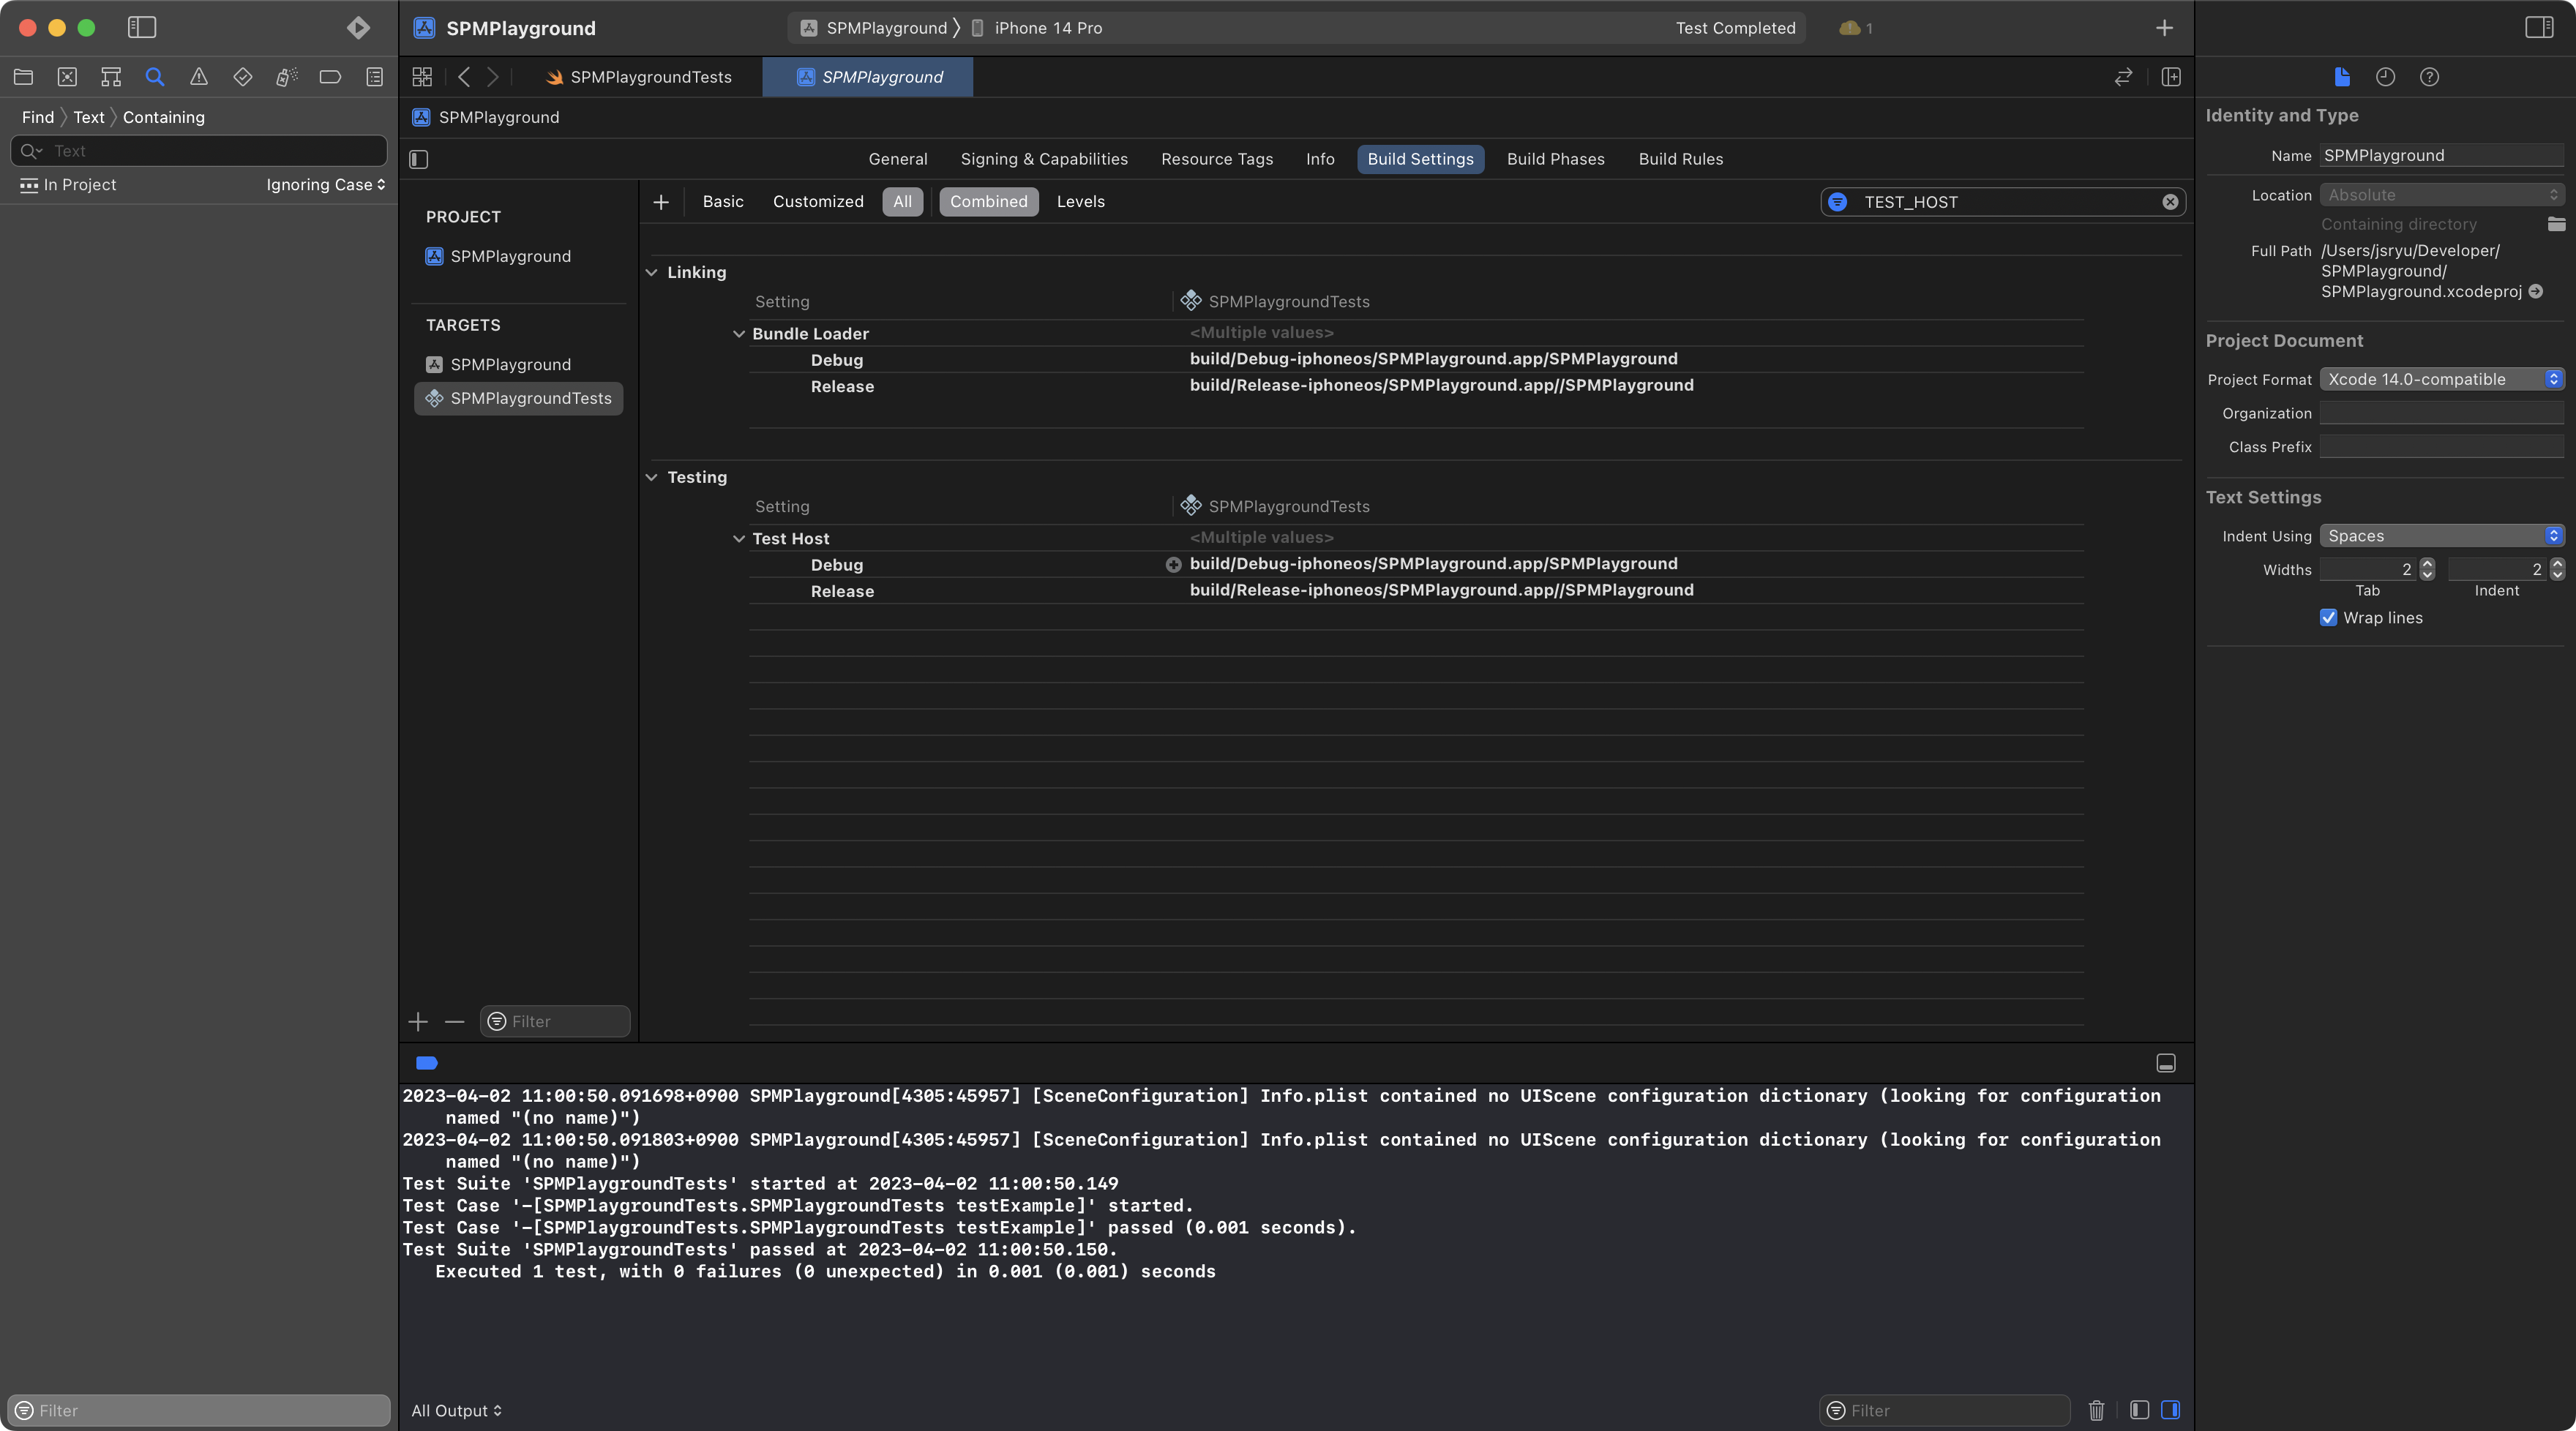Collapse the Test Host setting

point(739,539)
